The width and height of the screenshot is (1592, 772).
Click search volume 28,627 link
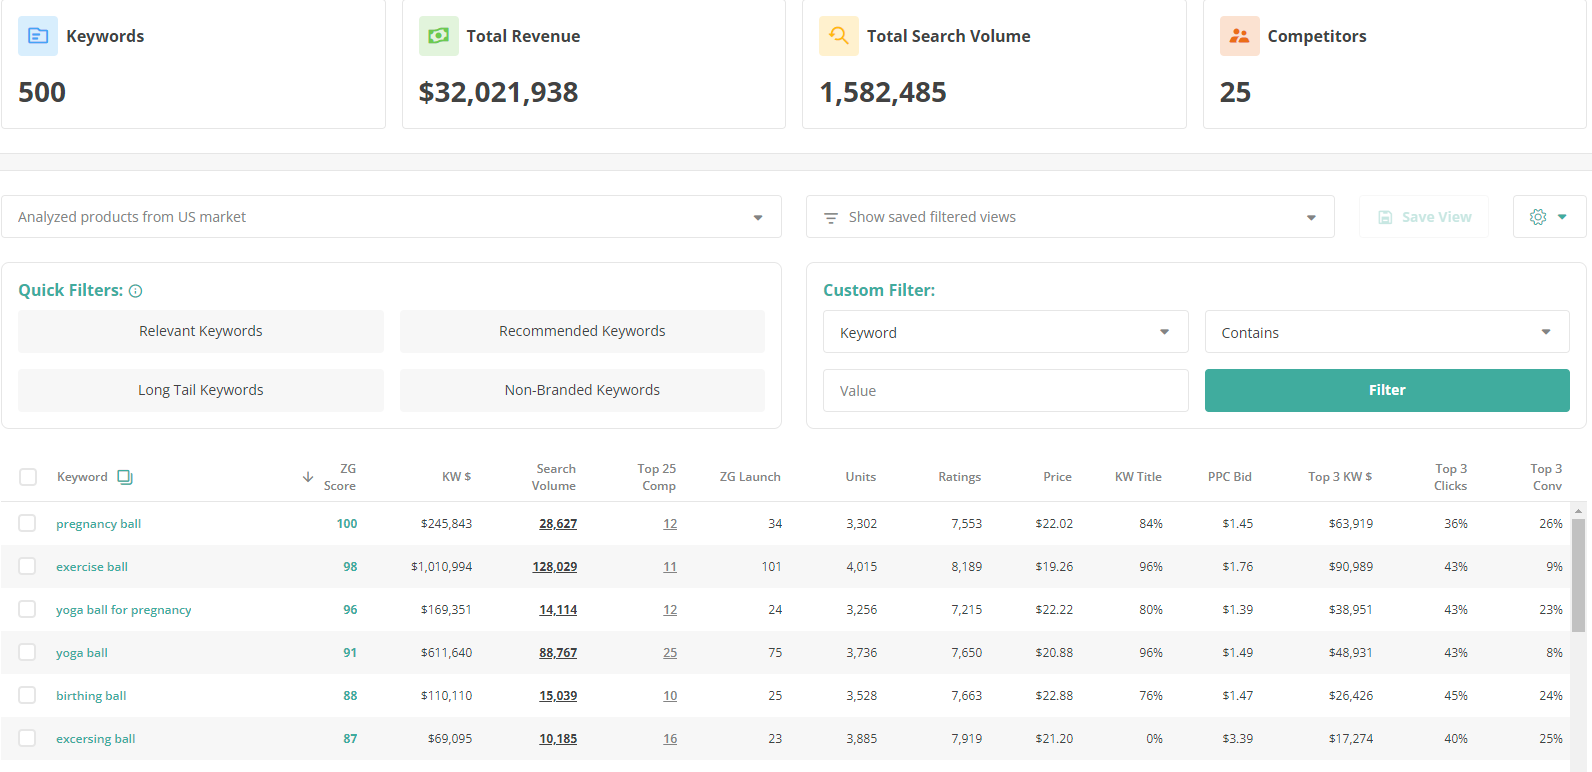point(558,524)
